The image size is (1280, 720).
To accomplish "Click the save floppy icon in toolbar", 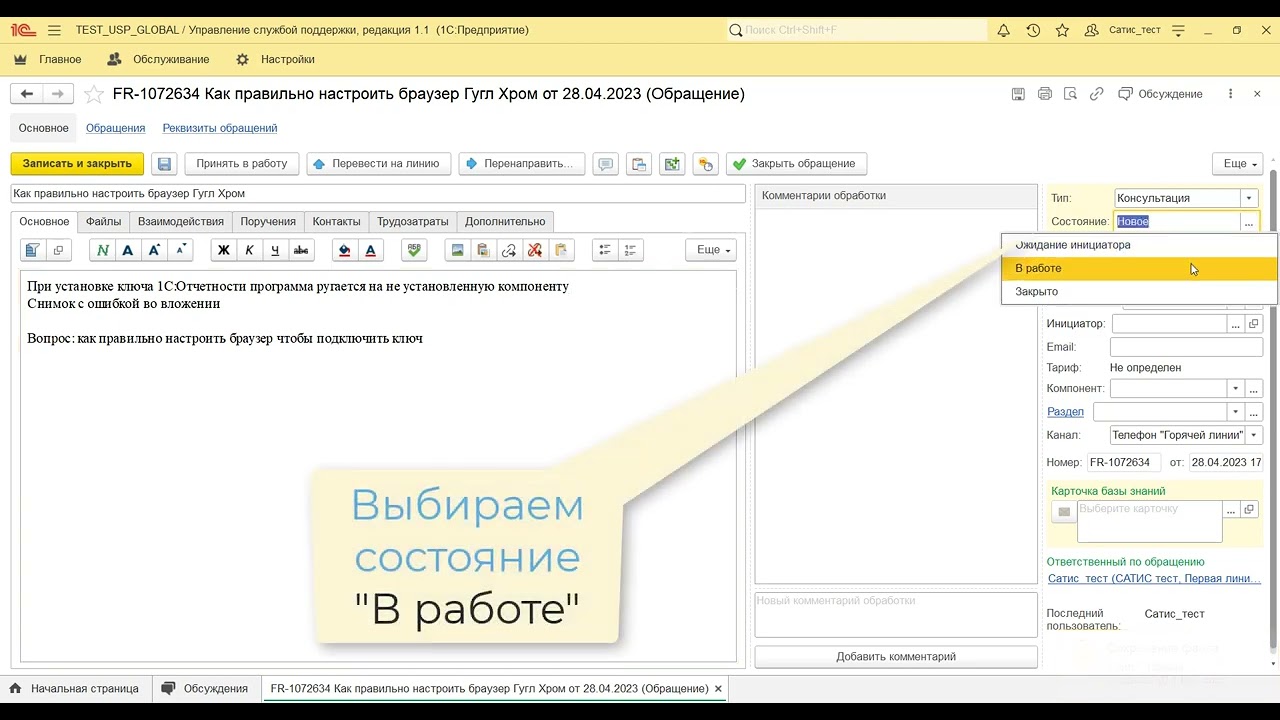I will (x=165, y=164).
